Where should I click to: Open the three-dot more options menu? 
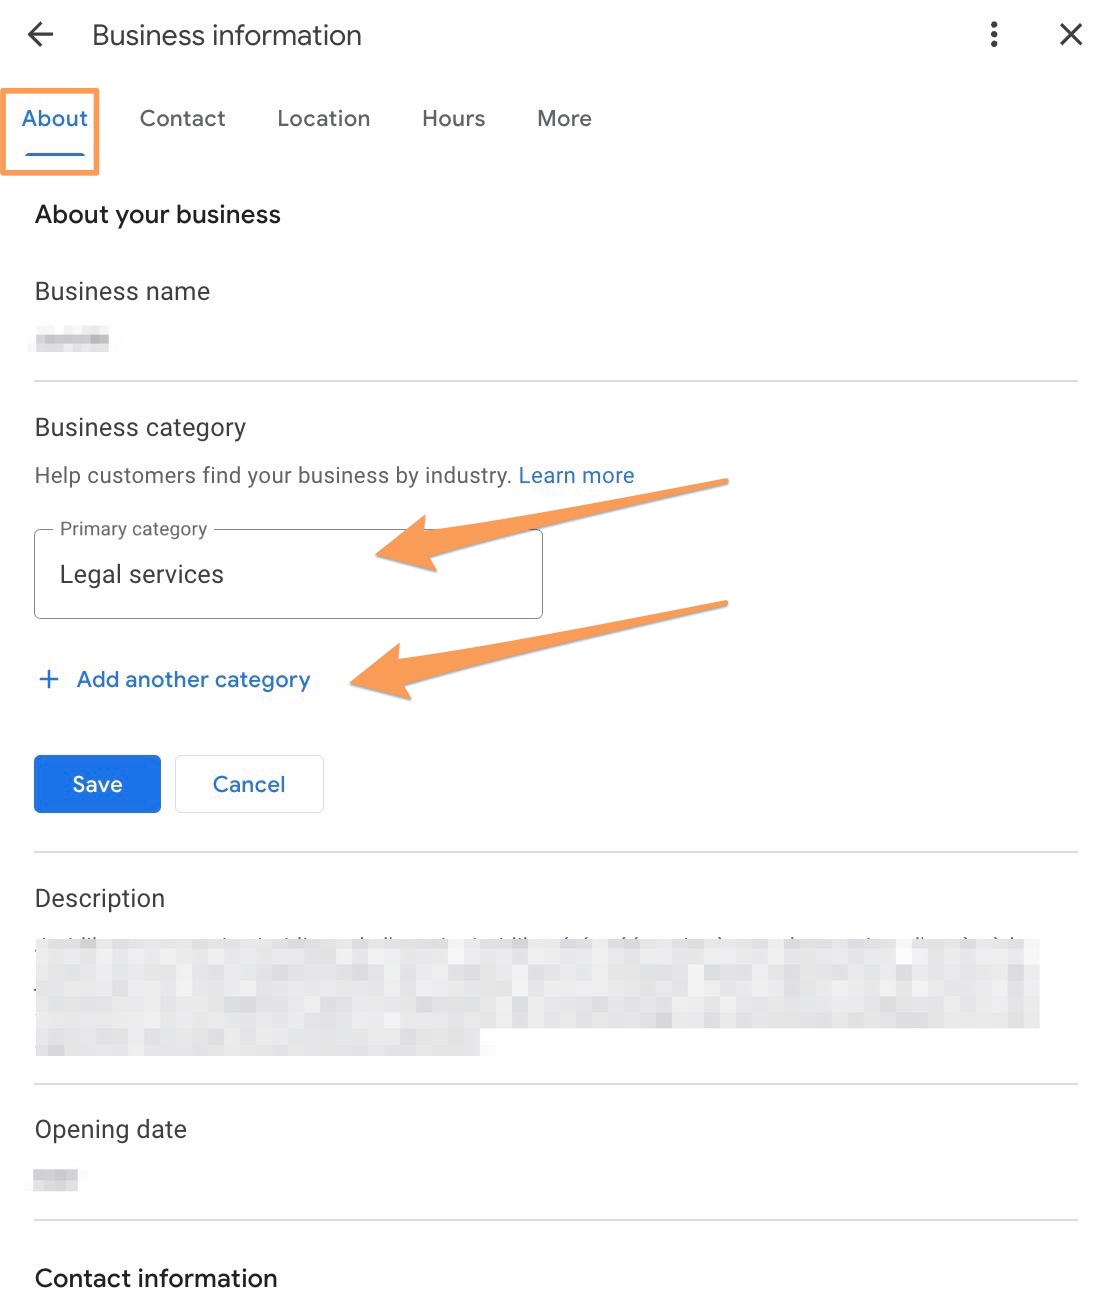click(993, 35)
